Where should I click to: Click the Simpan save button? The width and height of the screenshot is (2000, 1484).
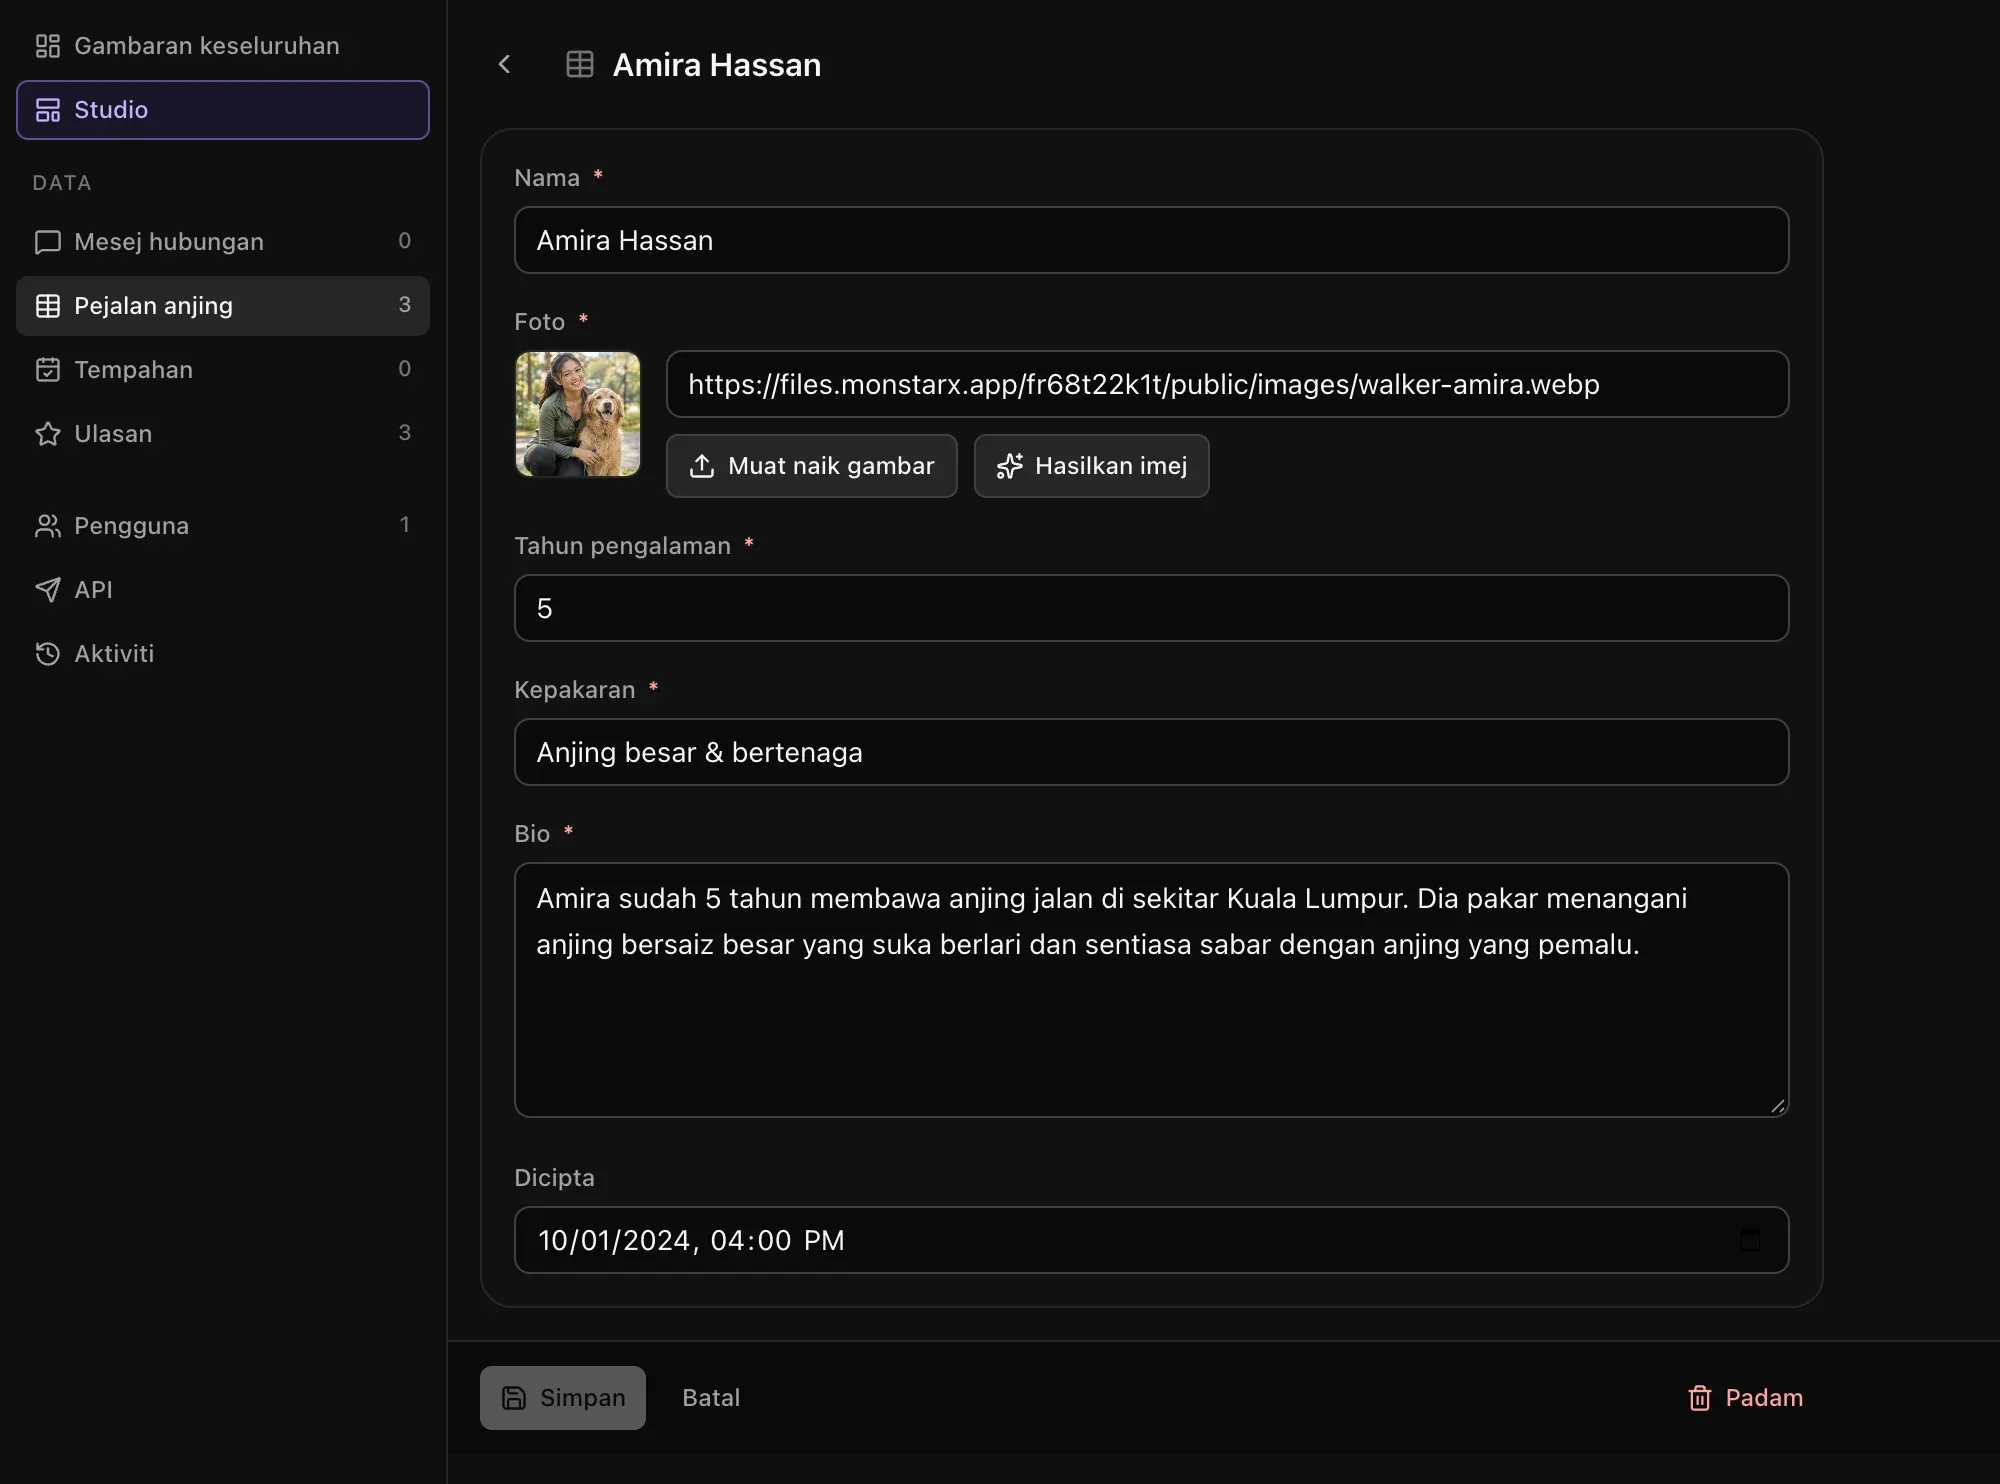point(563,1398)
